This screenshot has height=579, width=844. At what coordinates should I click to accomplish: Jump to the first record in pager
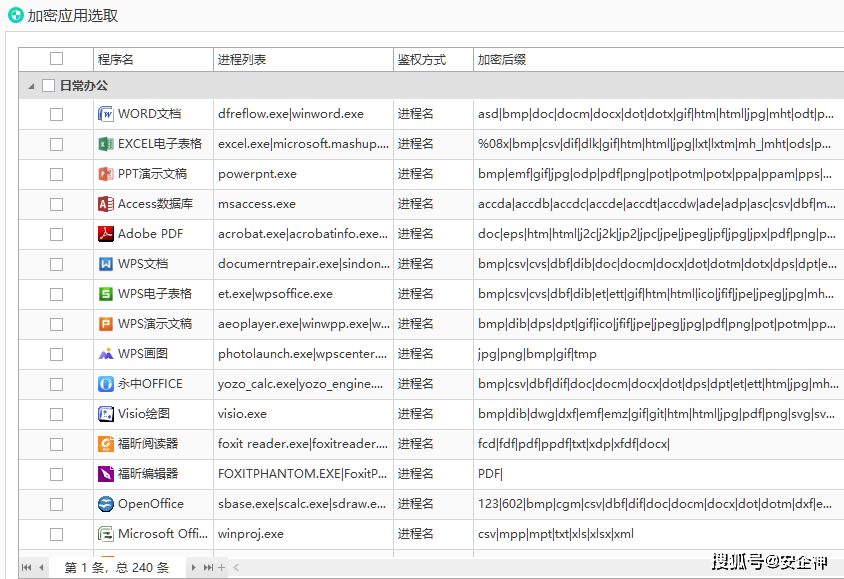[x=27, y=568]
